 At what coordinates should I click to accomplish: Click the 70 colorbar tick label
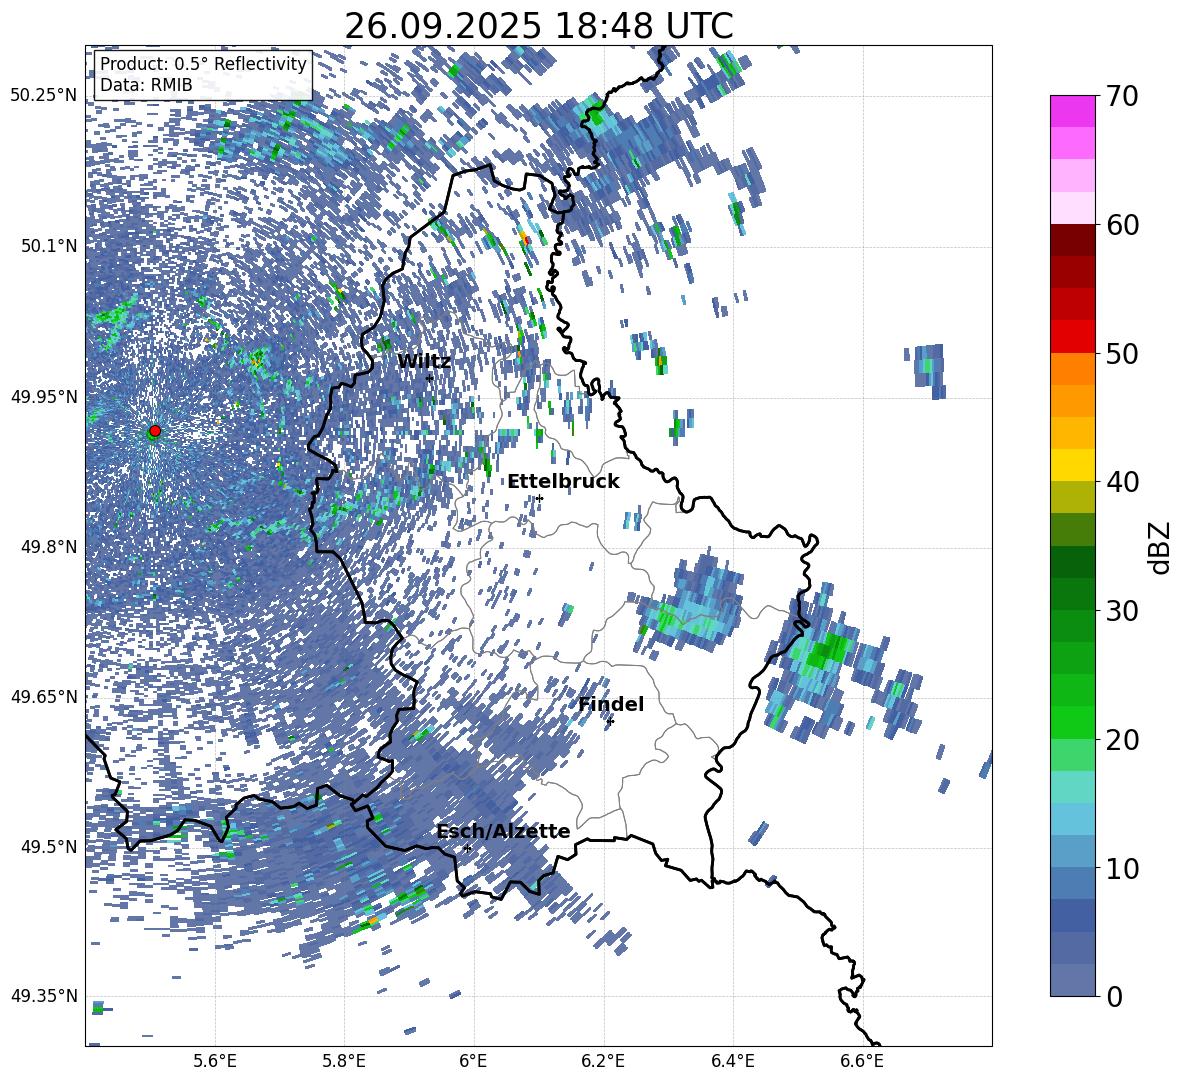point(1123,96)
